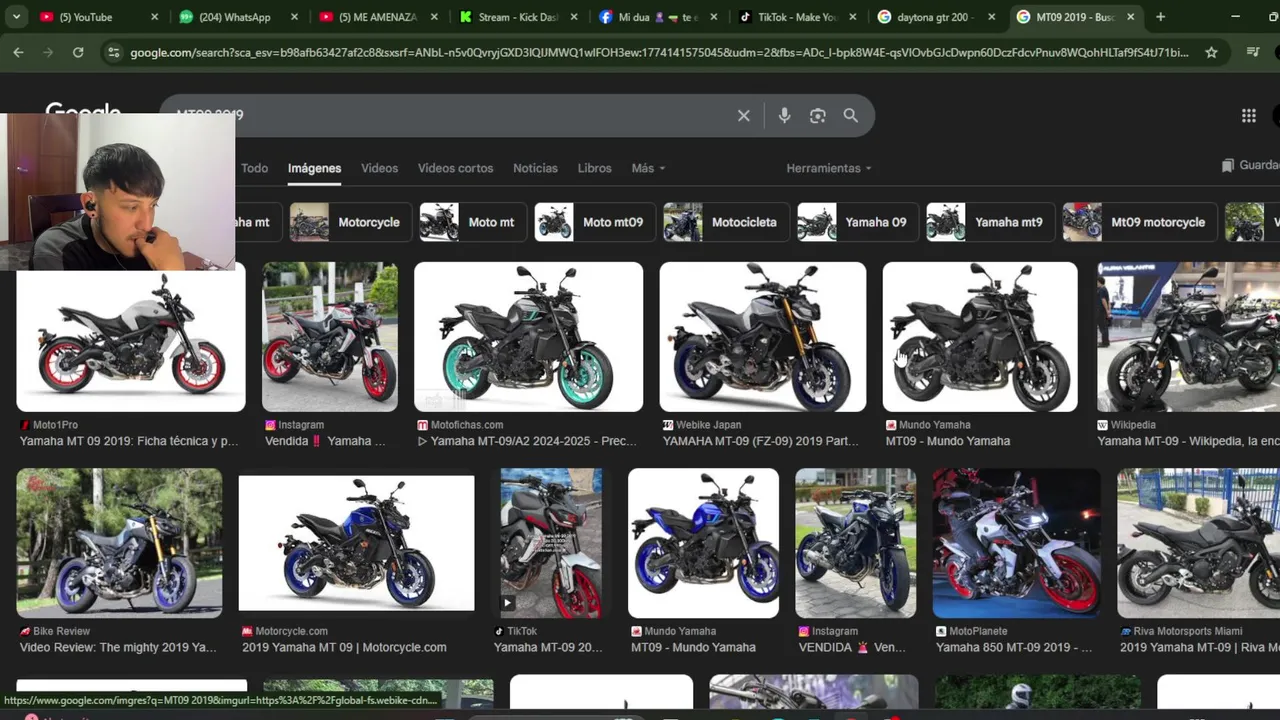Bookmark this page with the star icon

[1211, 52]
